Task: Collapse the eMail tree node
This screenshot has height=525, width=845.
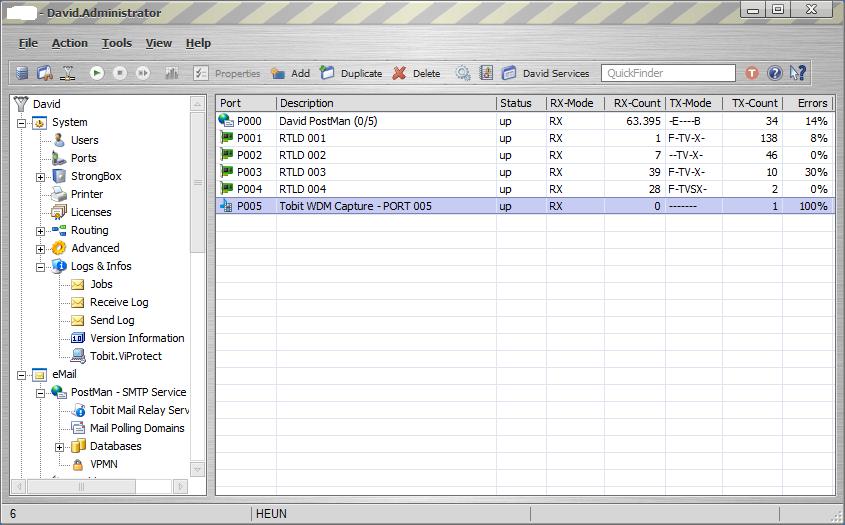Action: (x=22, y=375)
